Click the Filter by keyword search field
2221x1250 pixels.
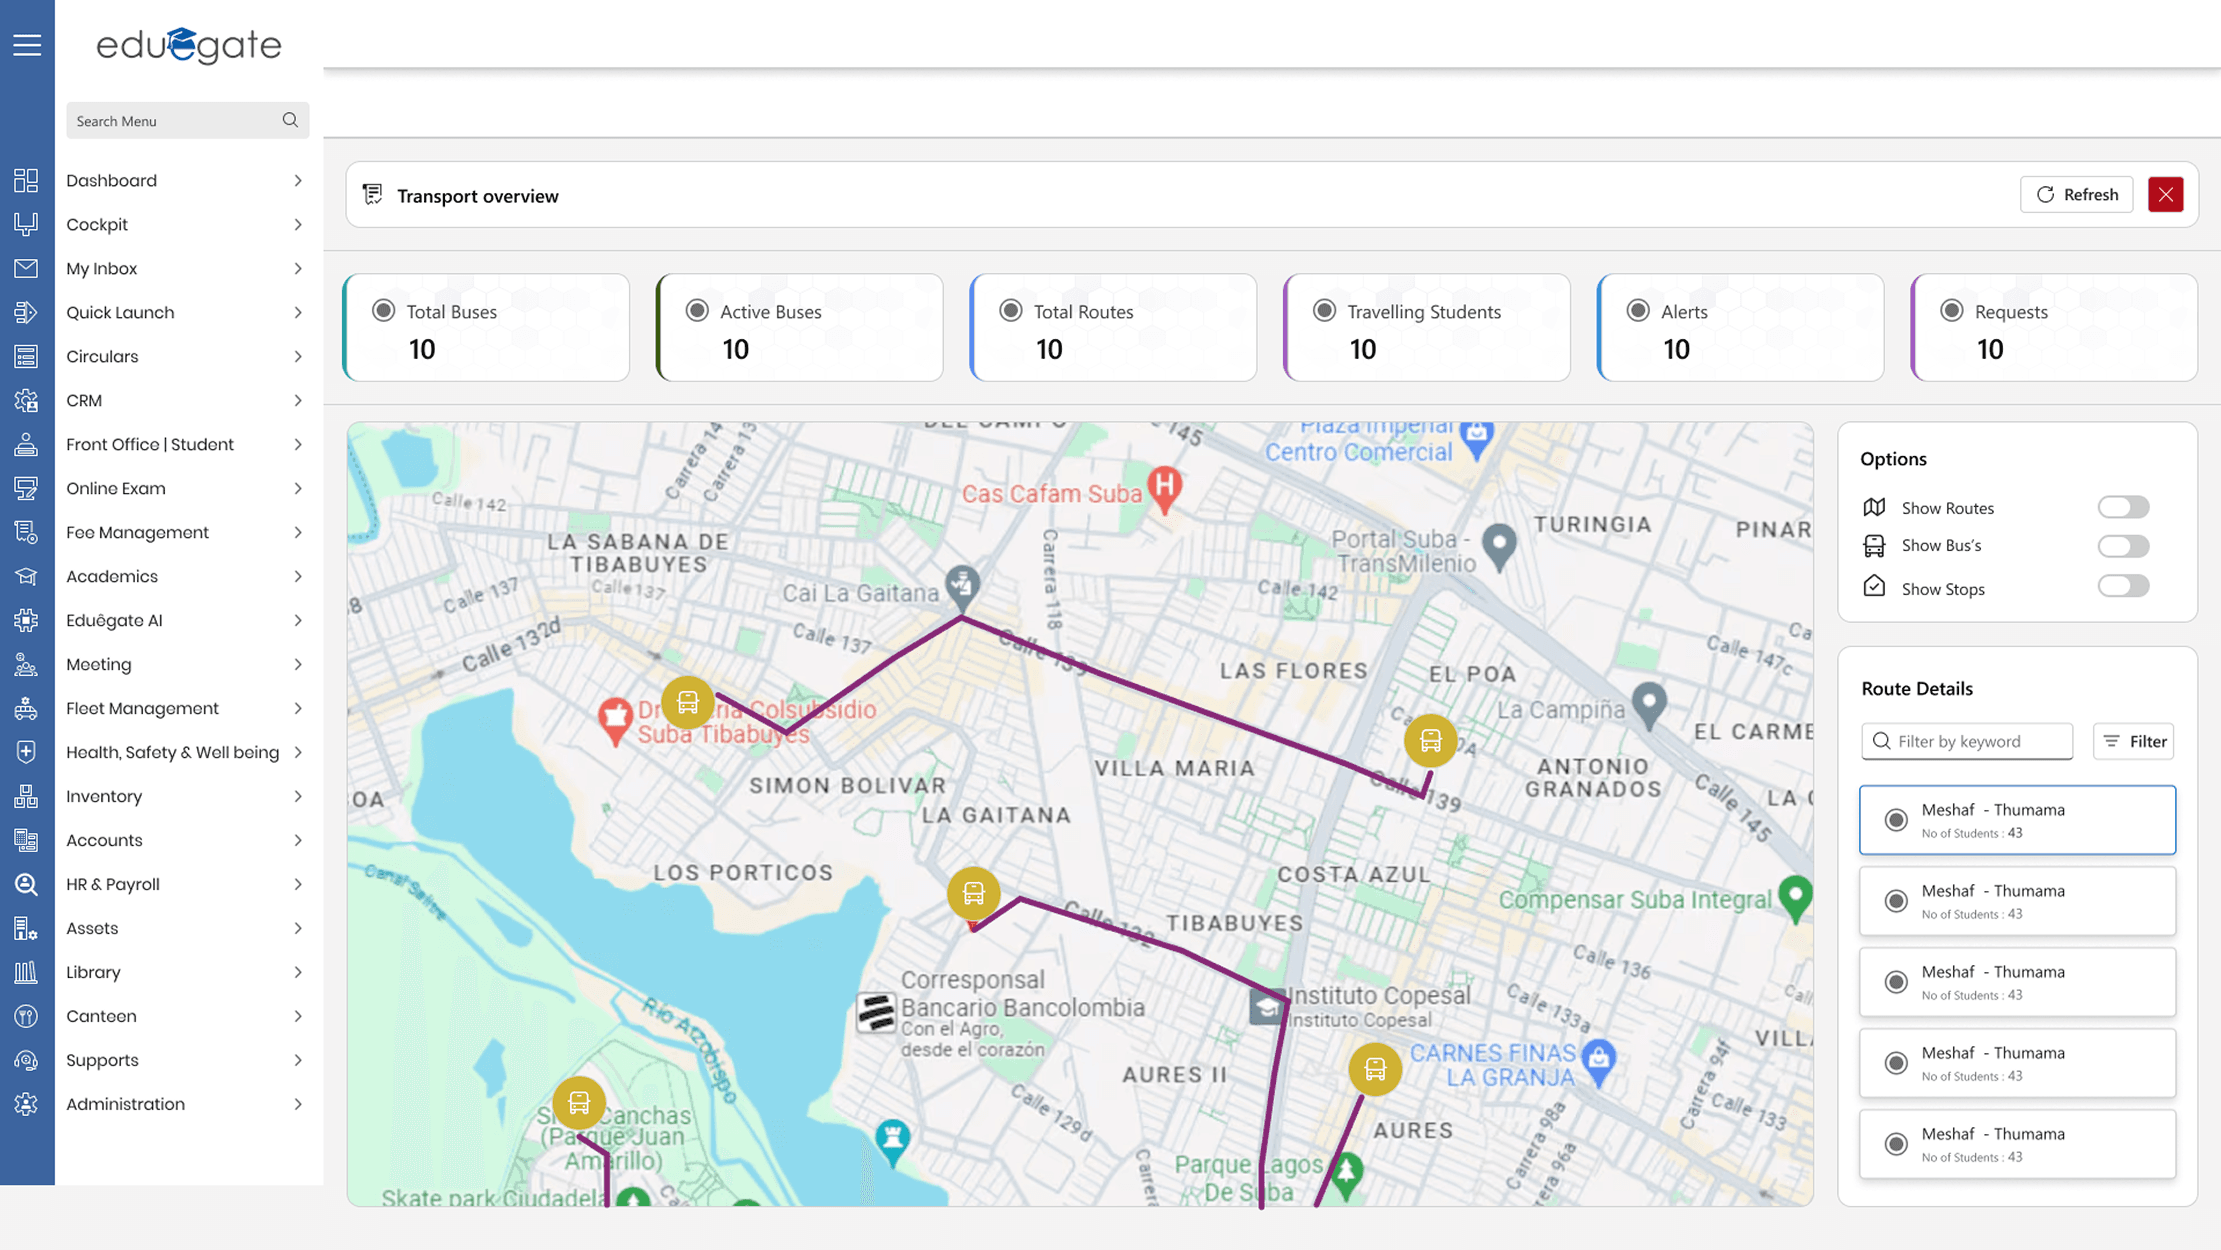tap(1967, 741)
